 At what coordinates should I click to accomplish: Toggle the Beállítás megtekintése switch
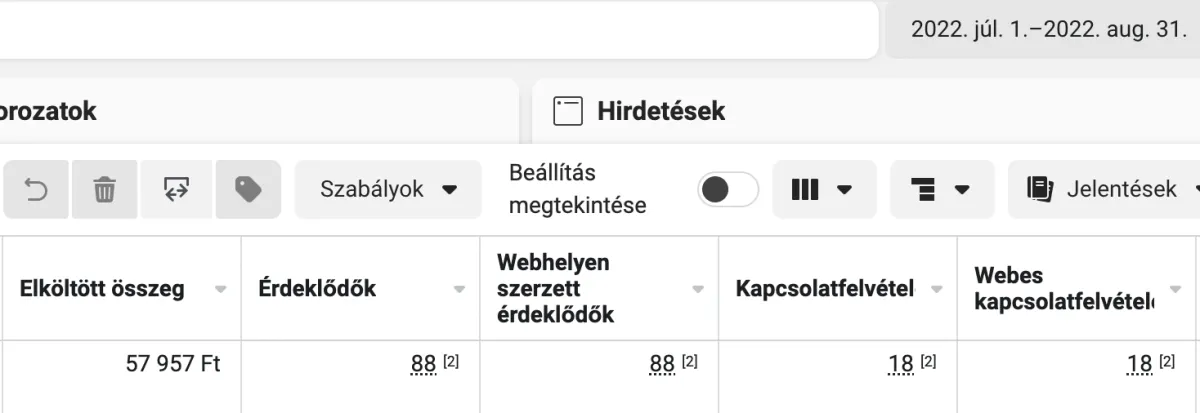(x=727, y=189)
